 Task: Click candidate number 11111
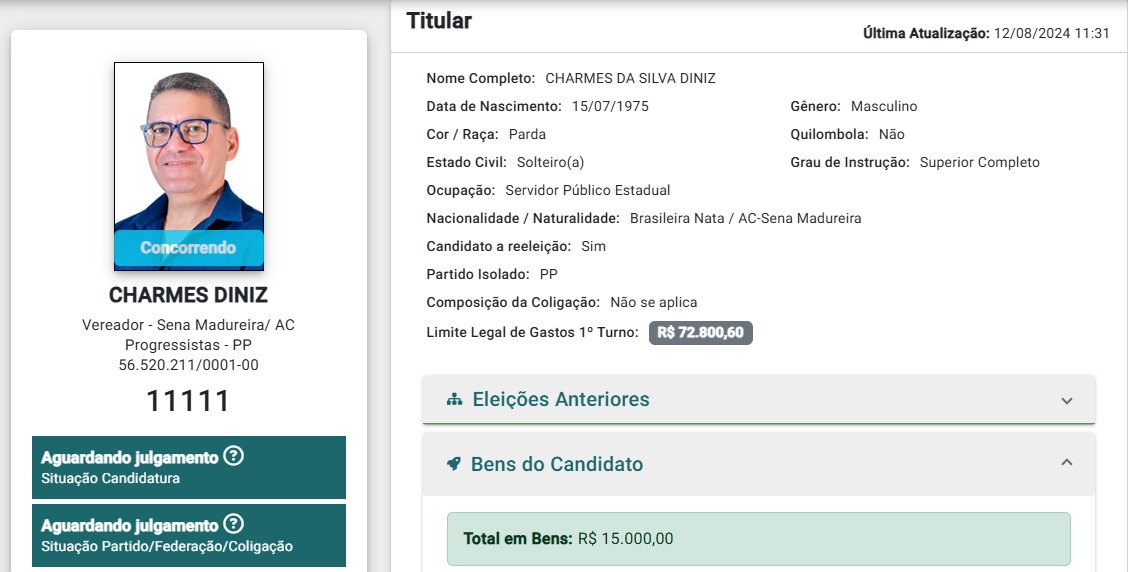pos(188,401)
